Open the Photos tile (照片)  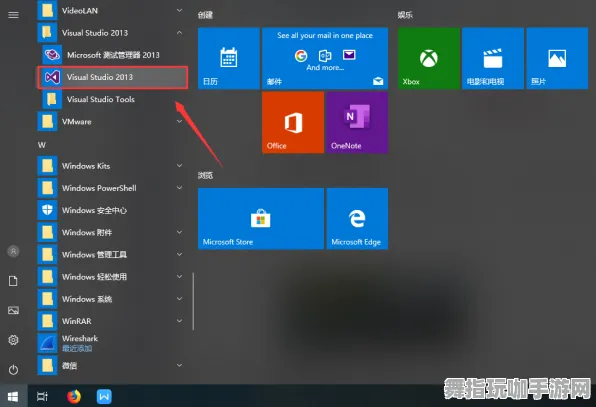[x=557, y=58]
